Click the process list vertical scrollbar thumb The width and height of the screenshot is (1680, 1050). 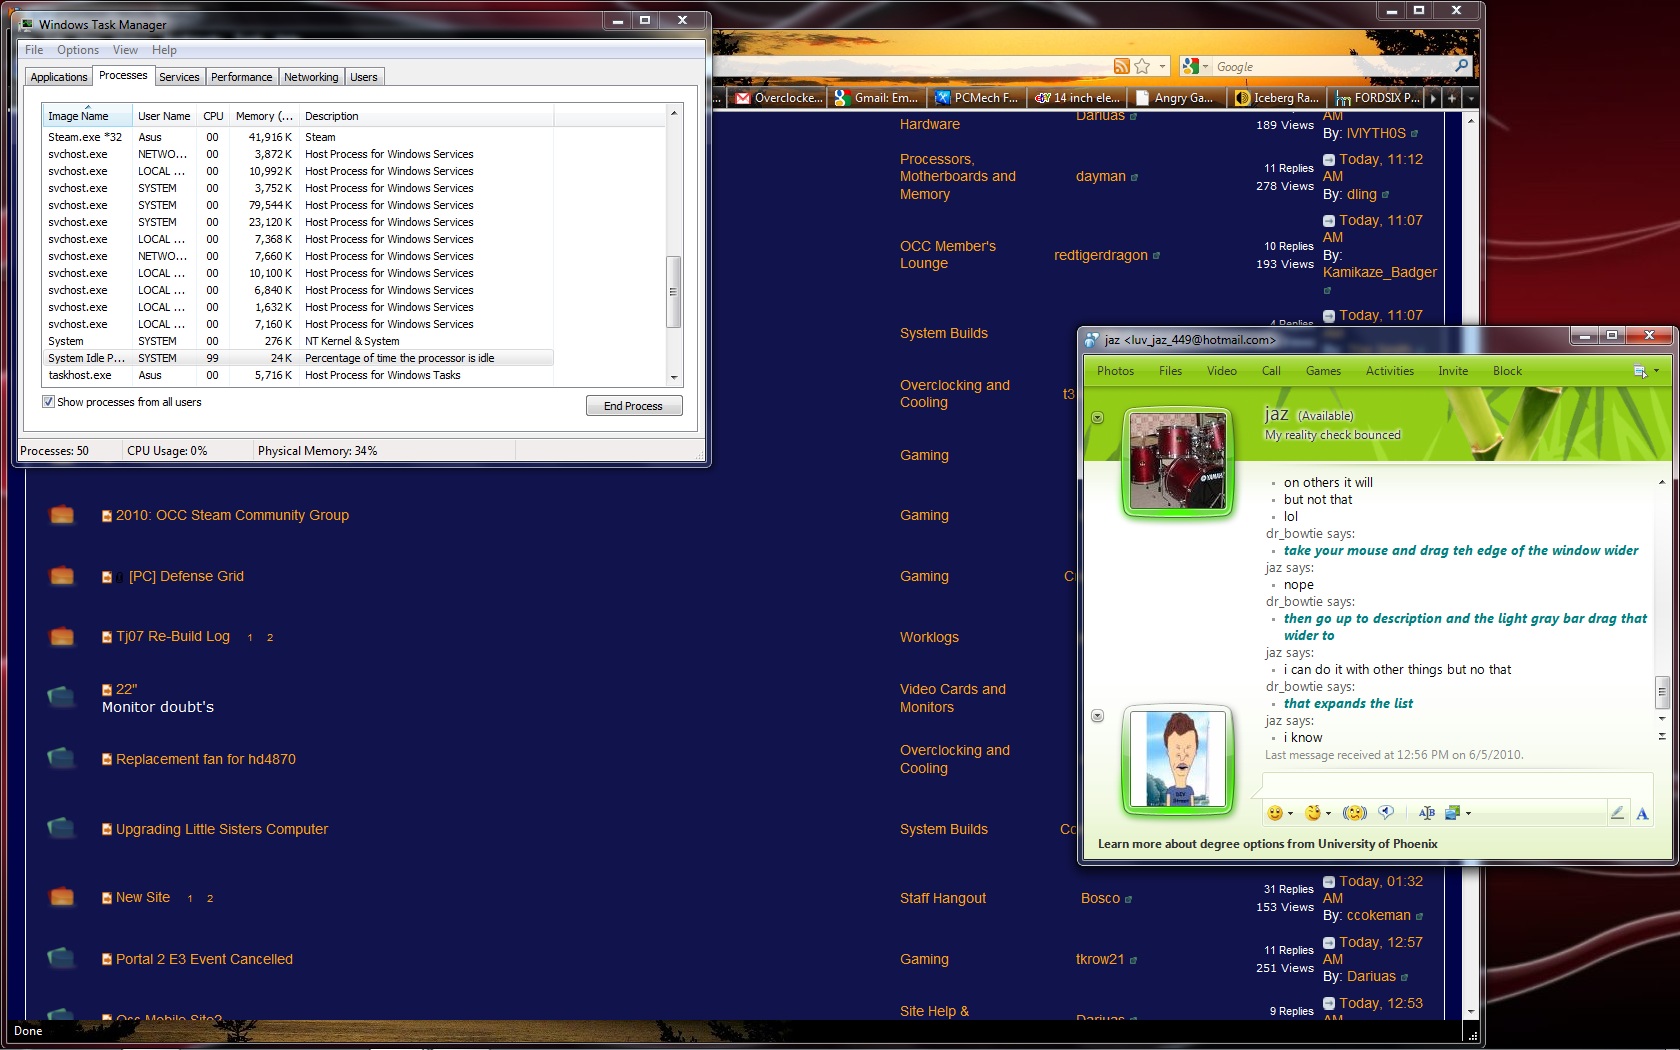[673, 292]
